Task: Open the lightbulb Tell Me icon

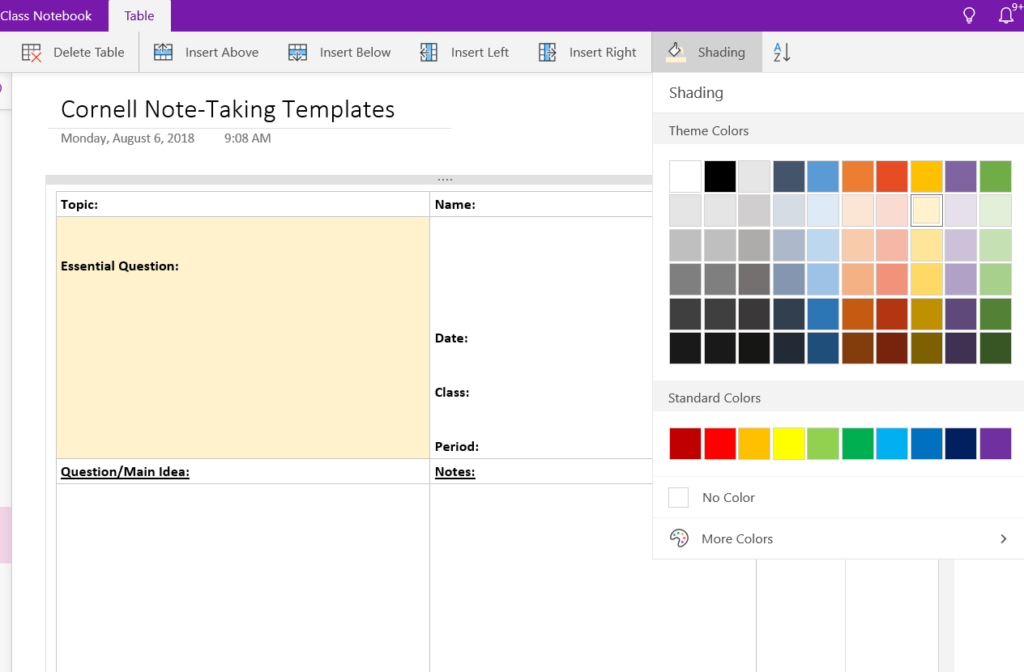Action: (969, 15)
